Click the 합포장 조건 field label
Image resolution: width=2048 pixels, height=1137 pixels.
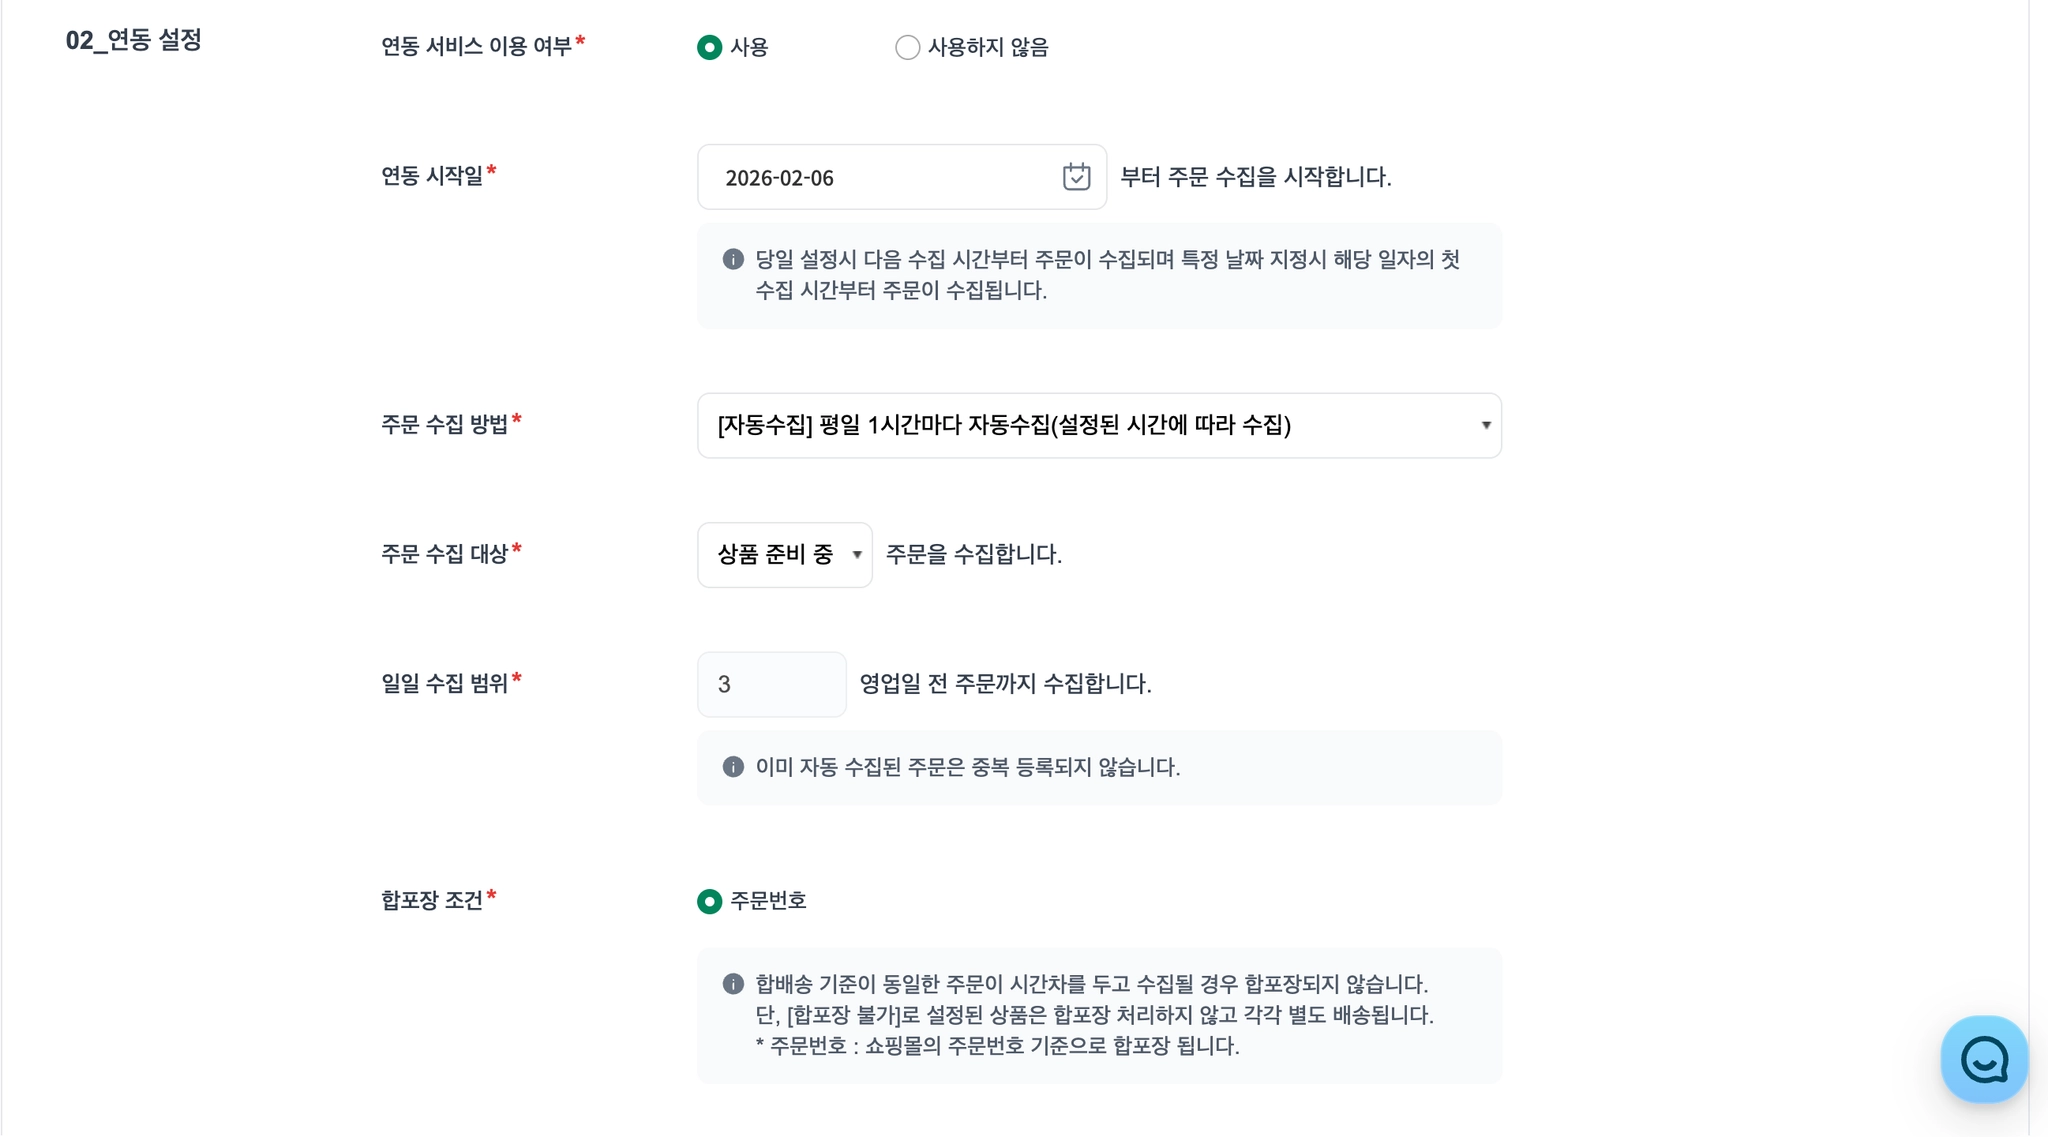click(432, 900)
